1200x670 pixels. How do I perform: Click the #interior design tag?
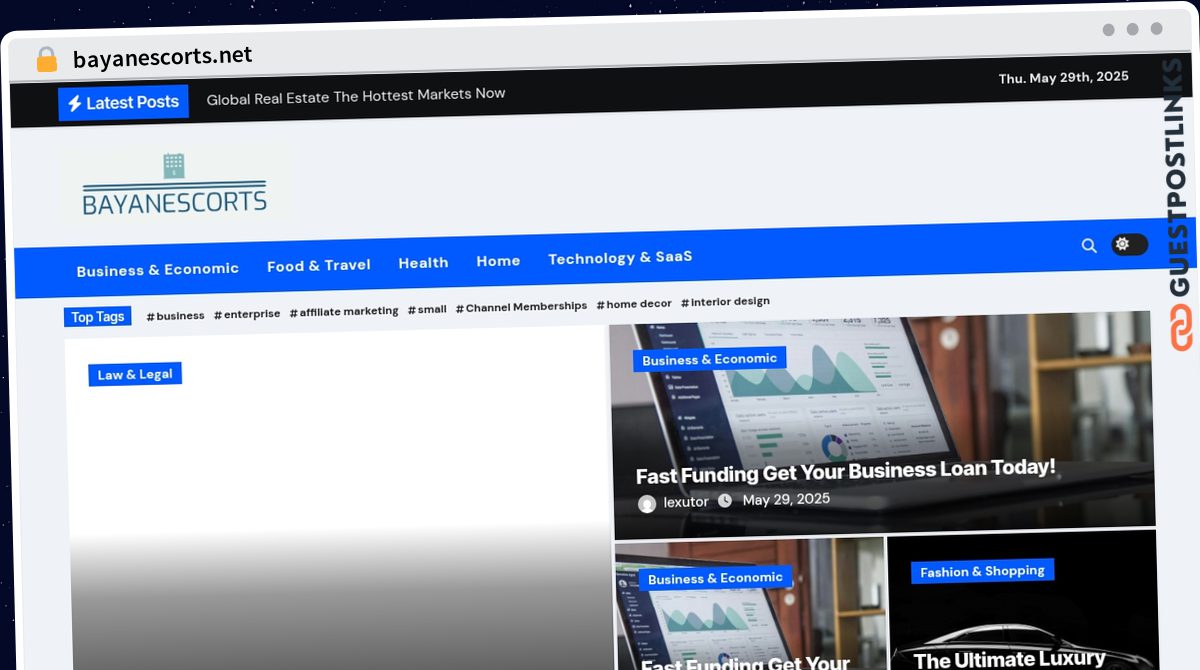click(x=725, y=302)
